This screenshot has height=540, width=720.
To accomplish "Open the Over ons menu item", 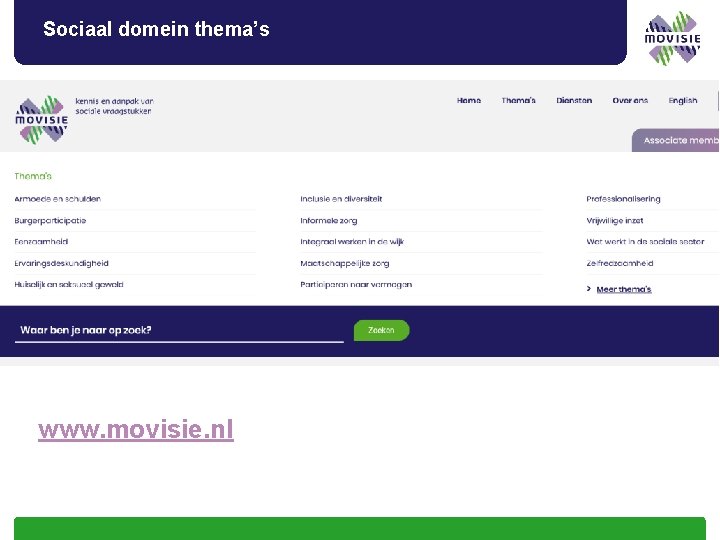I will pos(630,101).
